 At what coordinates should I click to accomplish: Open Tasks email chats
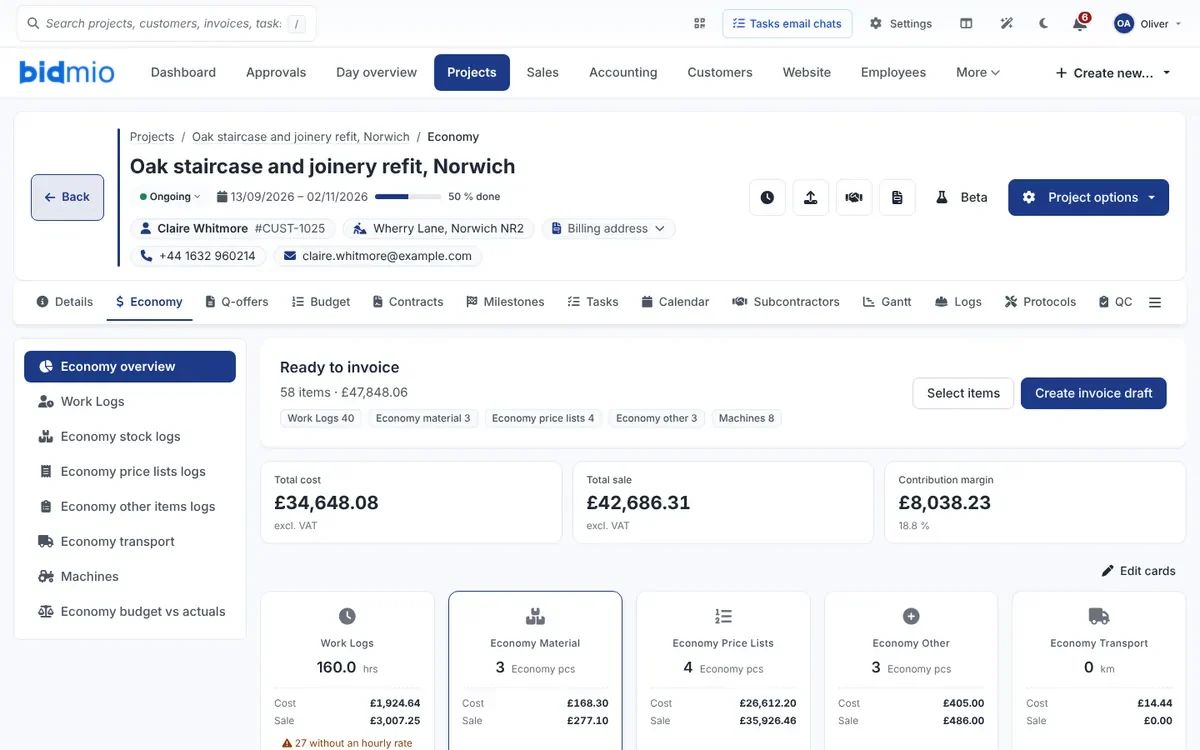[x=787, y=23]
